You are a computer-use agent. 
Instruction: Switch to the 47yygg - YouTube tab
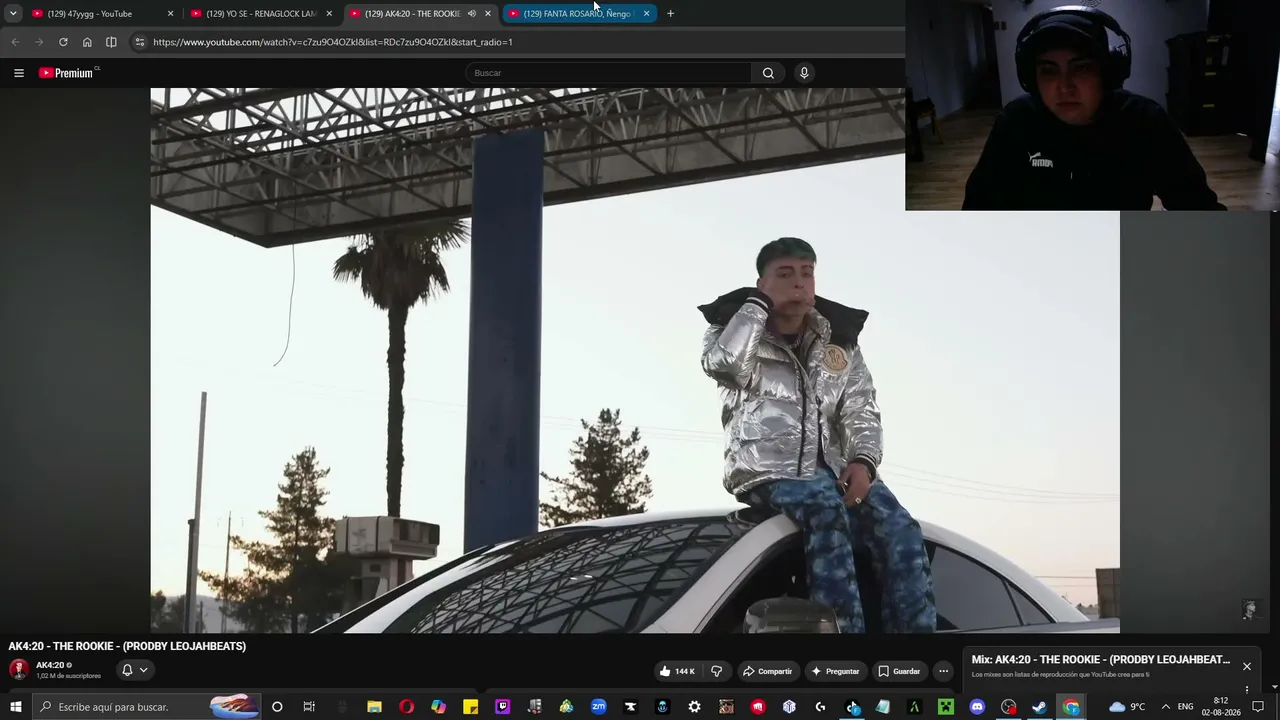(101, 14)
